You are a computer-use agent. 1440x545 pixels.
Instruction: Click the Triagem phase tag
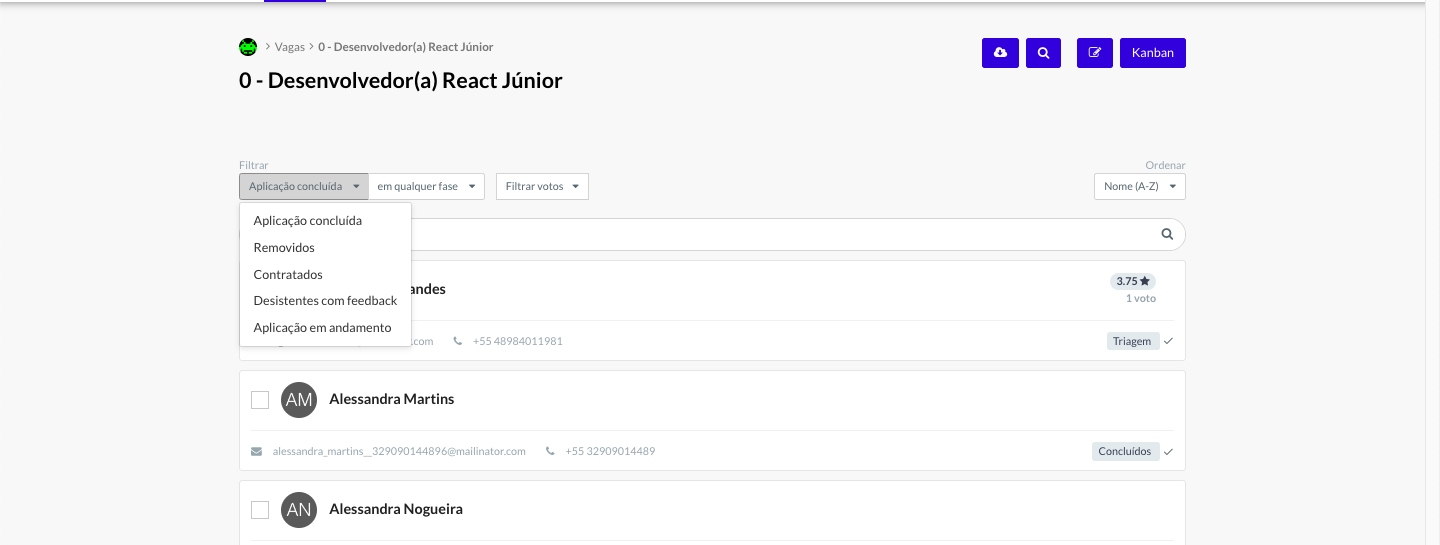[1132, 341]
